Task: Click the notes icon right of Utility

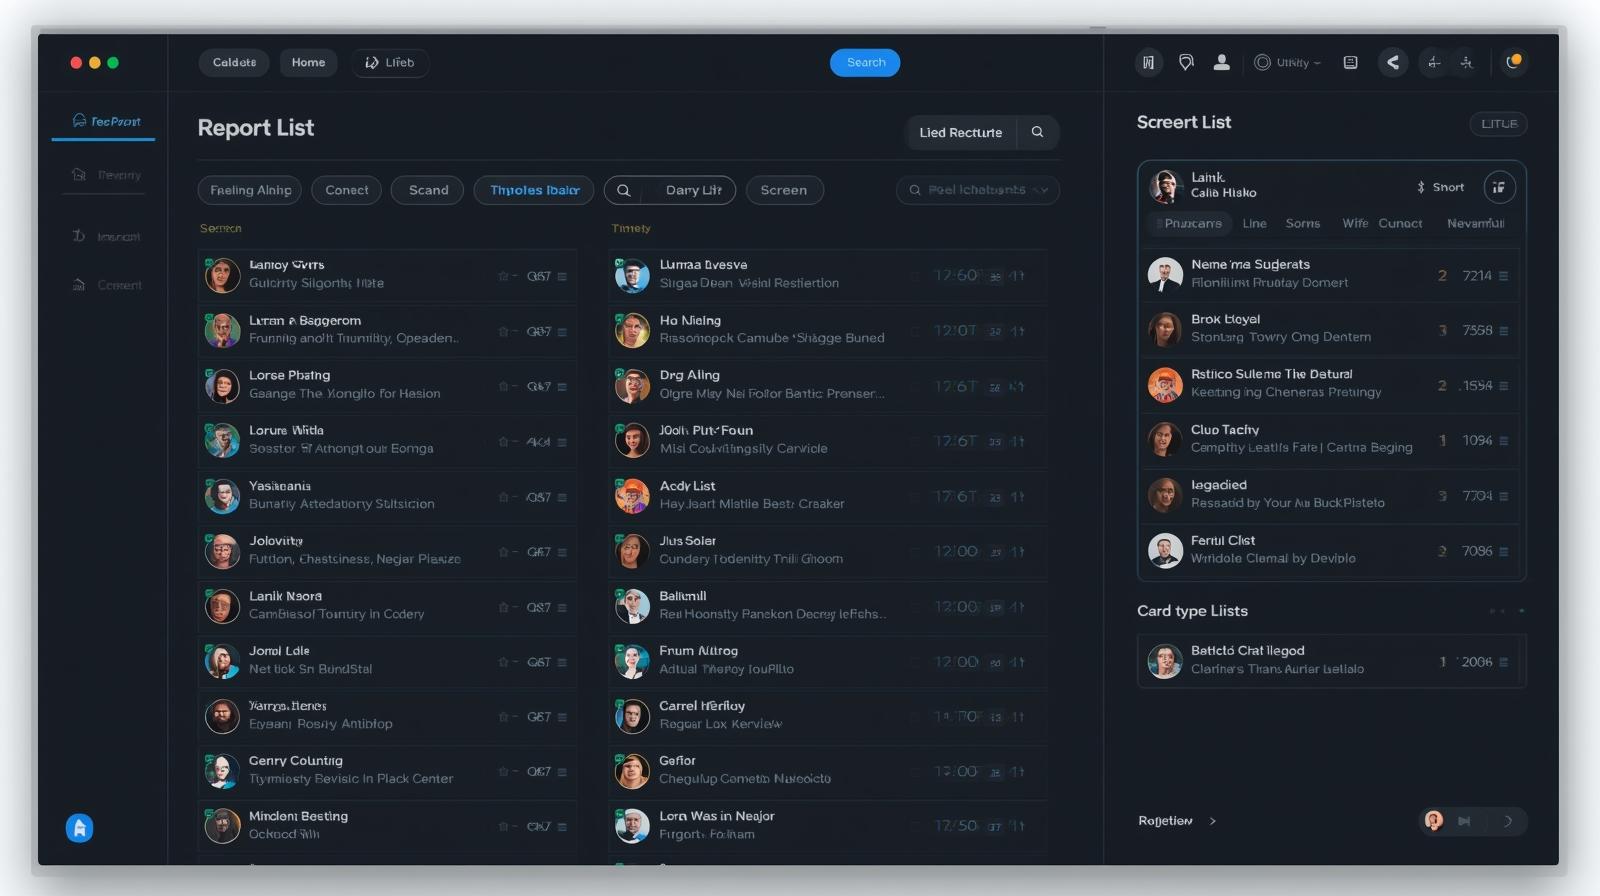Action: 1350,62
